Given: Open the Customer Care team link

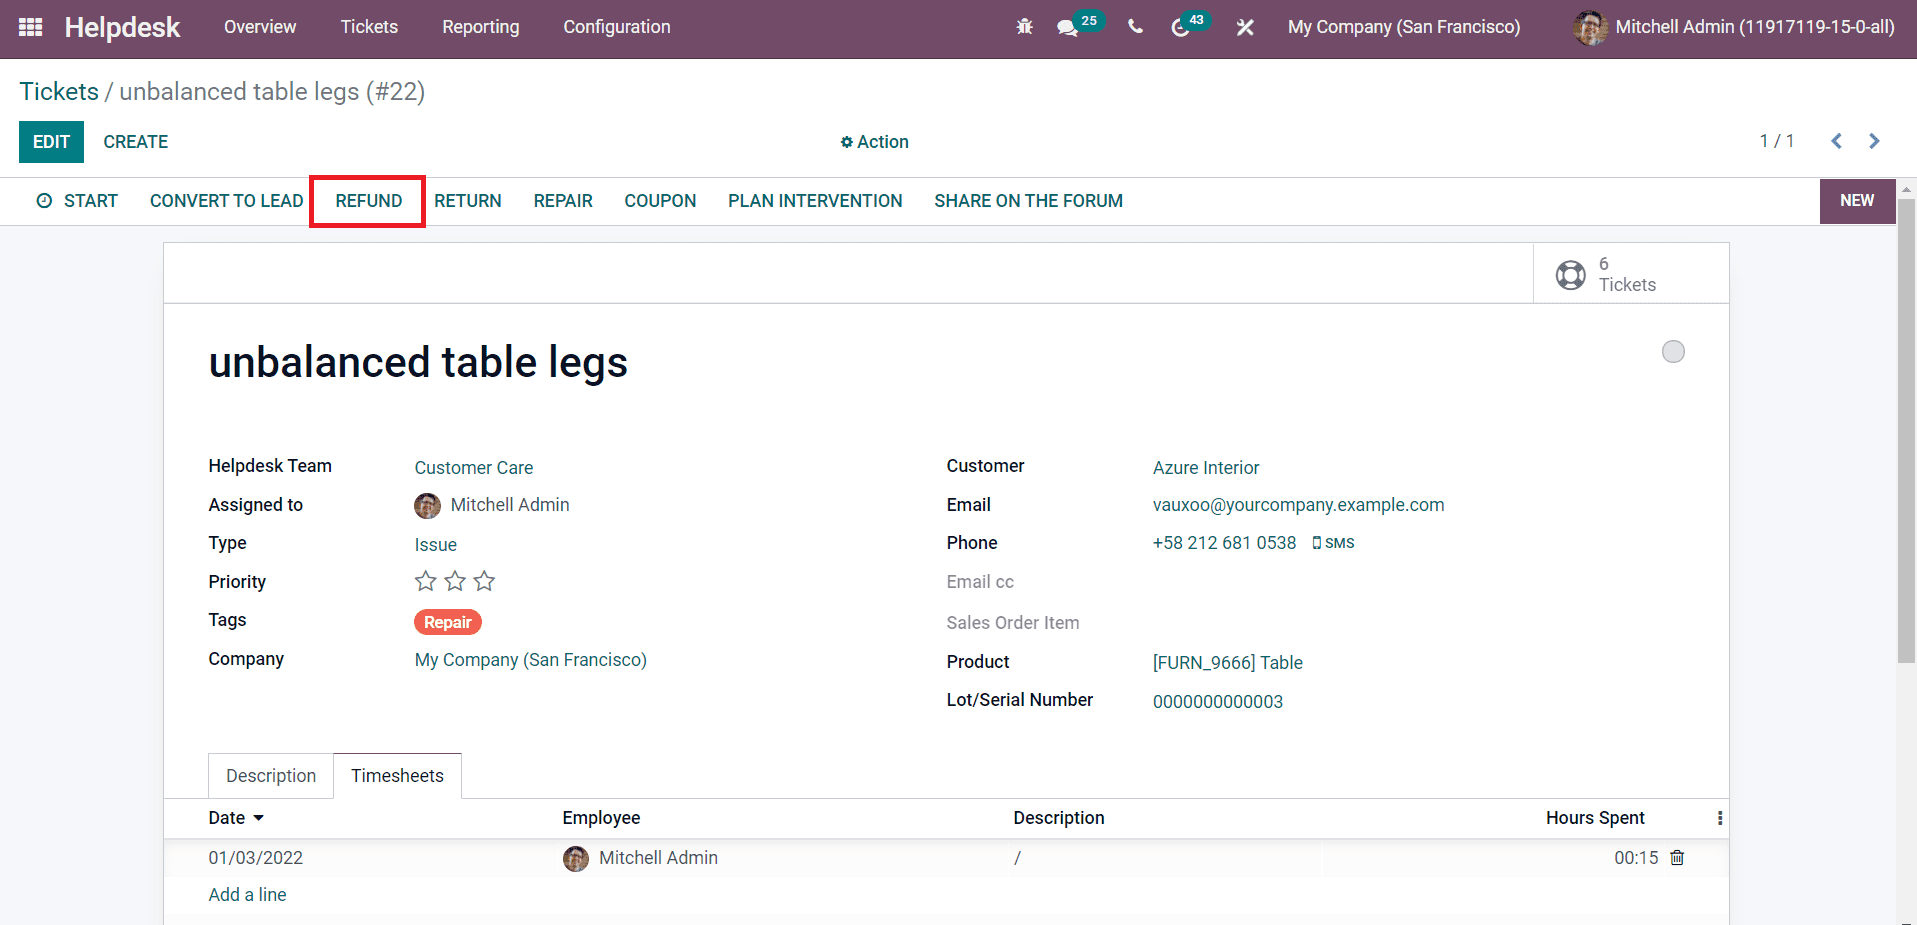Looking at the screenshot, I should click(x=474, y=467).
